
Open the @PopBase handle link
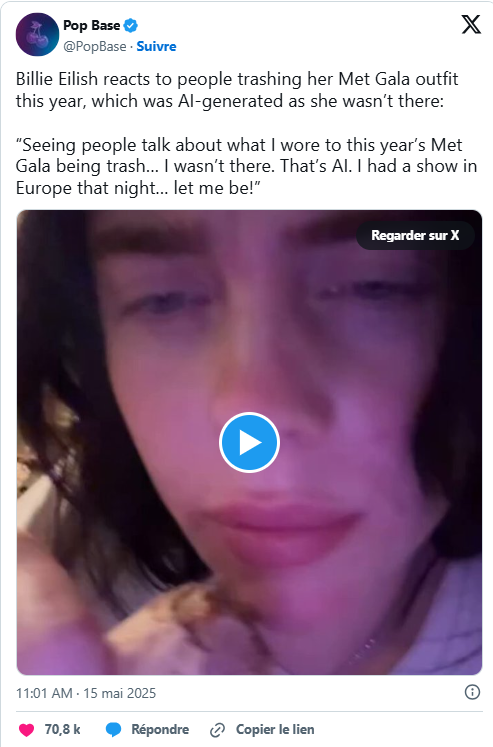click(x=95, y=46)
